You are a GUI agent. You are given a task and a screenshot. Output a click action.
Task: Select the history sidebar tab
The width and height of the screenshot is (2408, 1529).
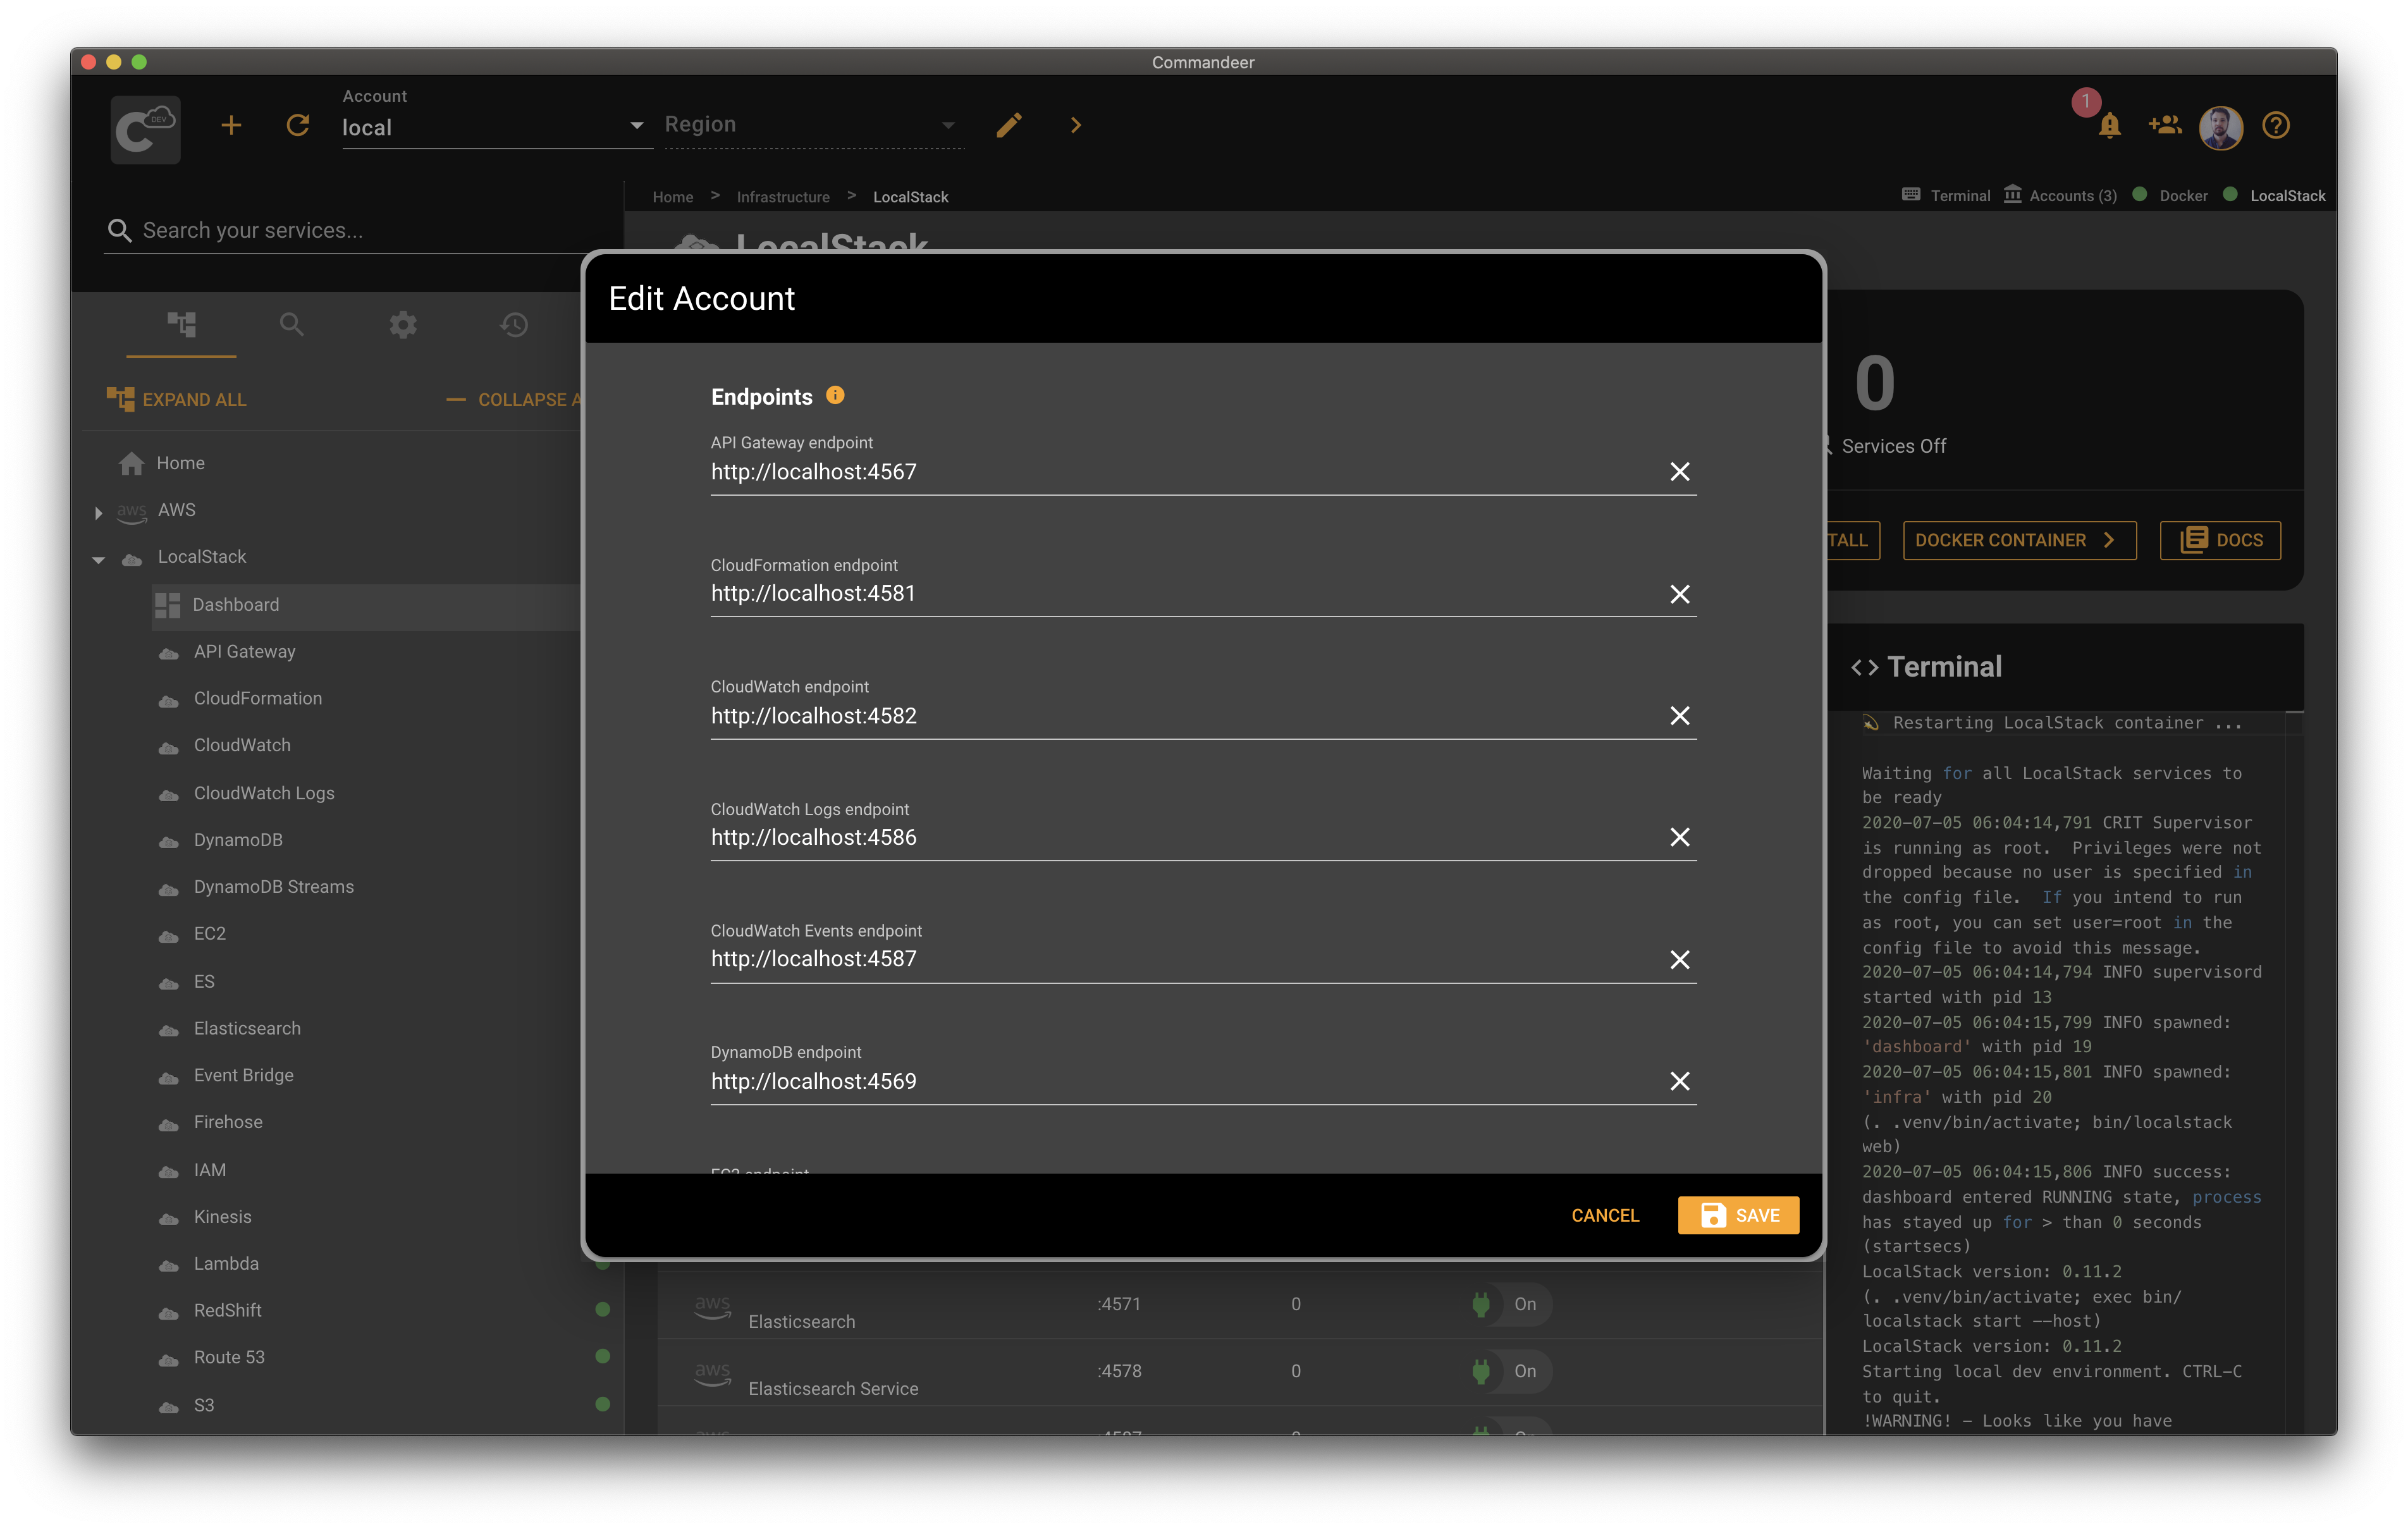coord(514,325)
